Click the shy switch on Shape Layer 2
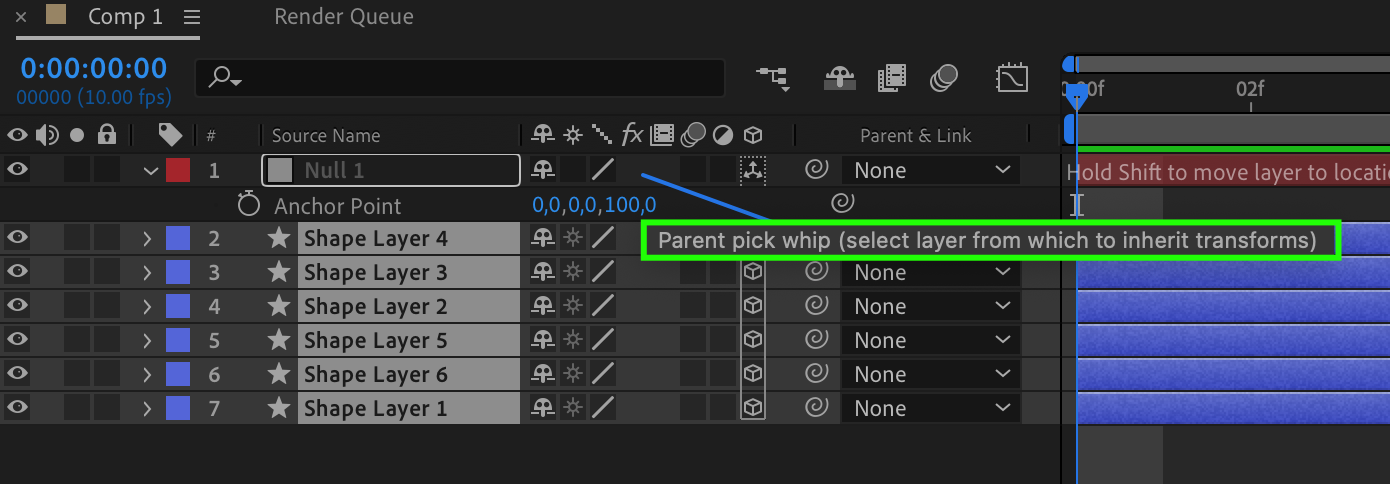Viewport: 1390px width, 484px height. [543, 306]
